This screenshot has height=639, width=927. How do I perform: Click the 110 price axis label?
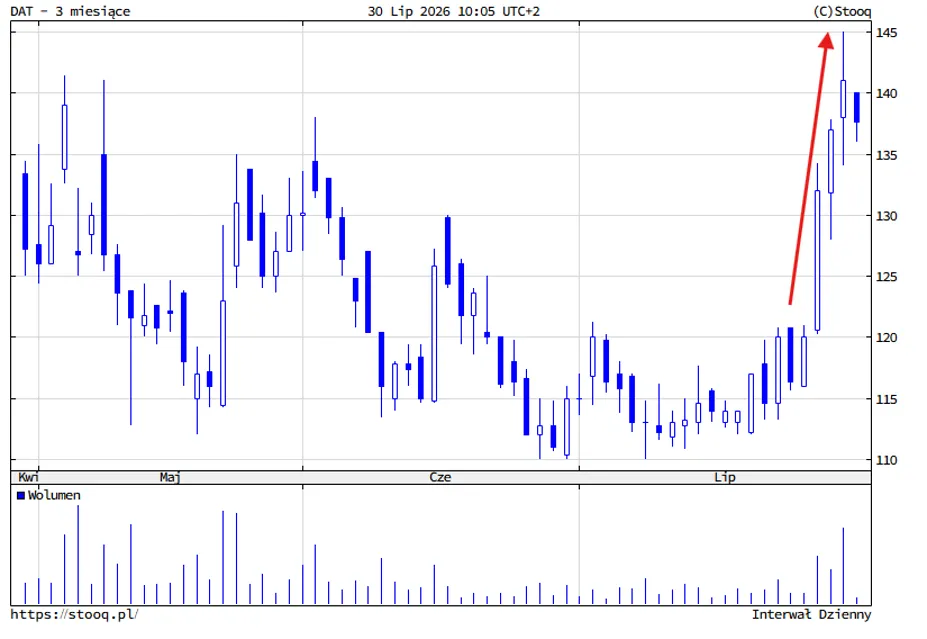pos(886,460)
